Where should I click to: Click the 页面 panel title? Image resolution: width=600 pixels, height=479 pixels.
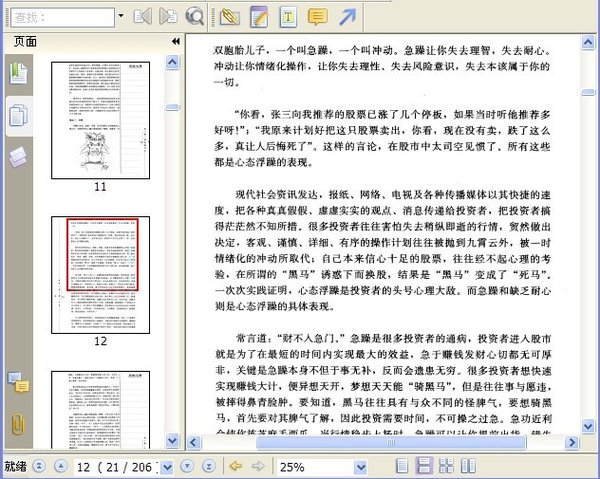click(25, 41)
